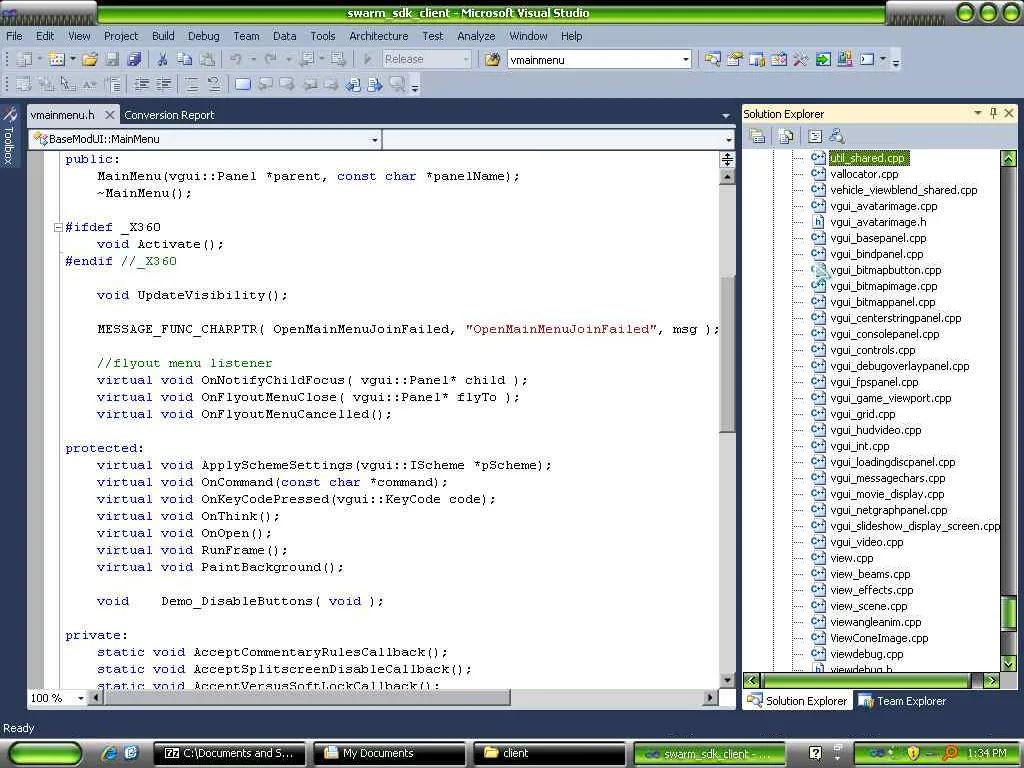The height and width of the screenshot is (768, 1024).
Task: Click the Undo arrow icon
Action: [x=236, y=59]
